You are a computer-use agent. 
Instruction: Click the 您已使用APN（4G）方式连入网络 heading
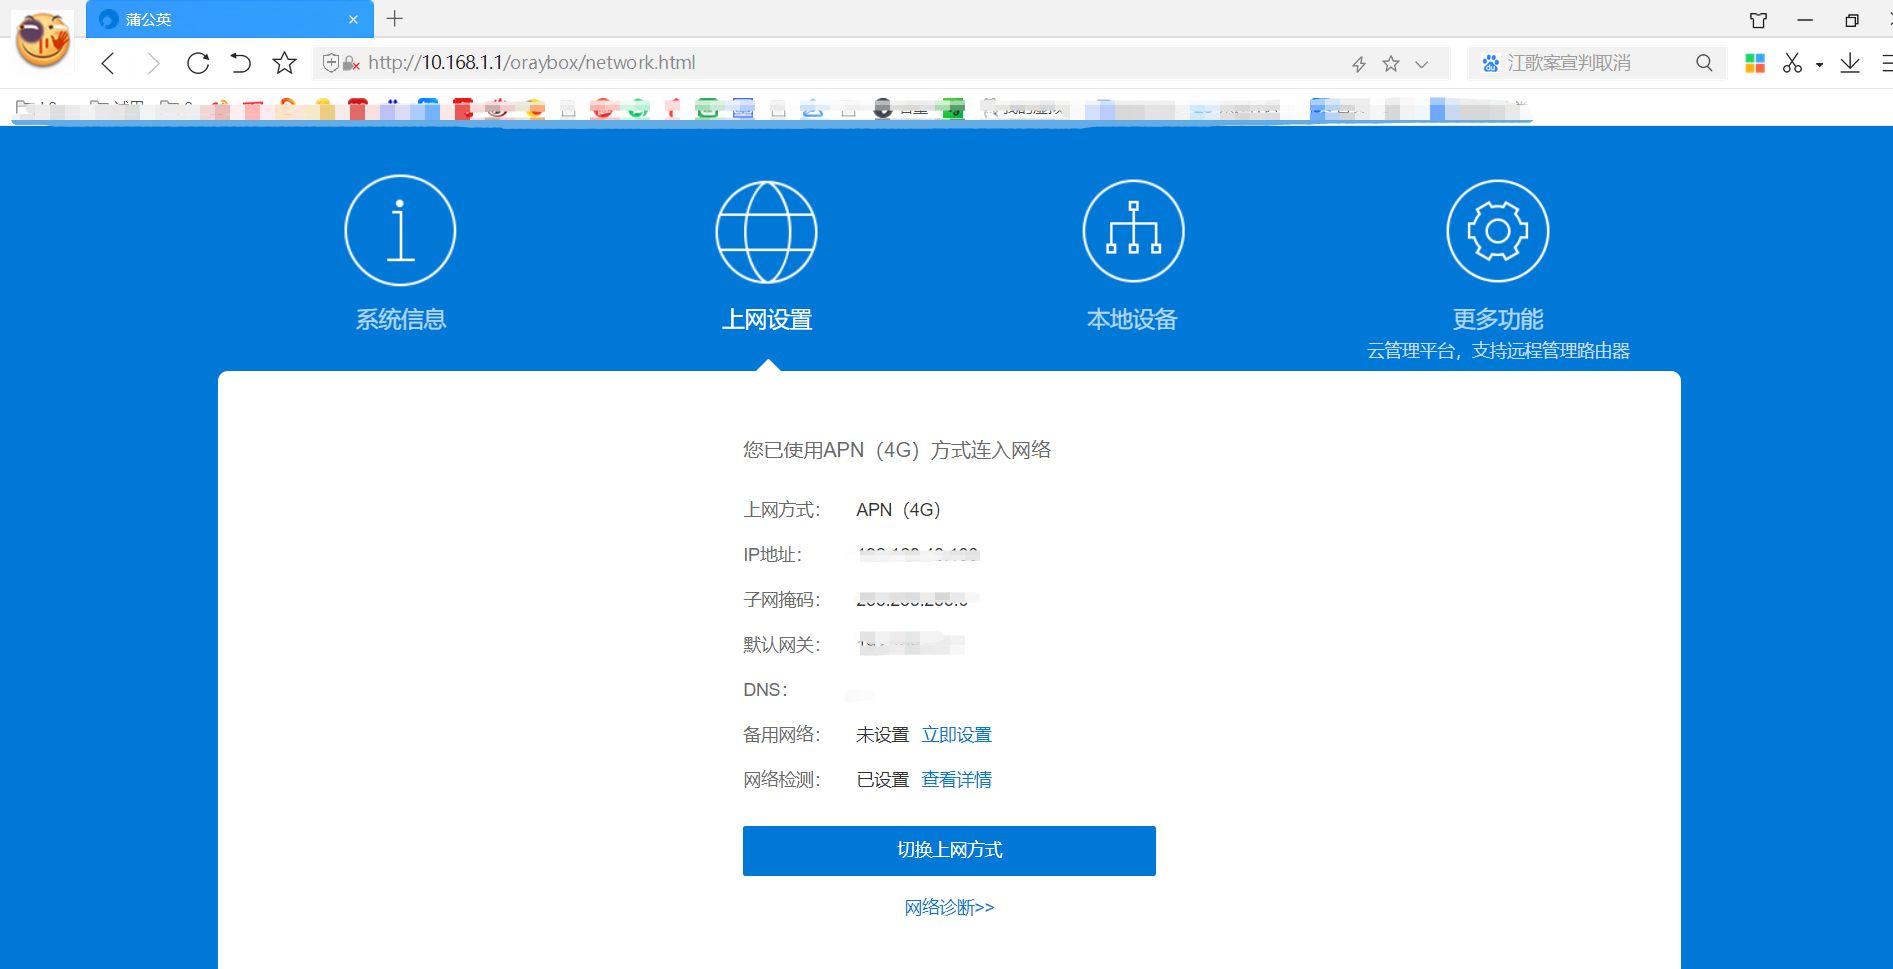pyautogui.click(x=897, y=450)
